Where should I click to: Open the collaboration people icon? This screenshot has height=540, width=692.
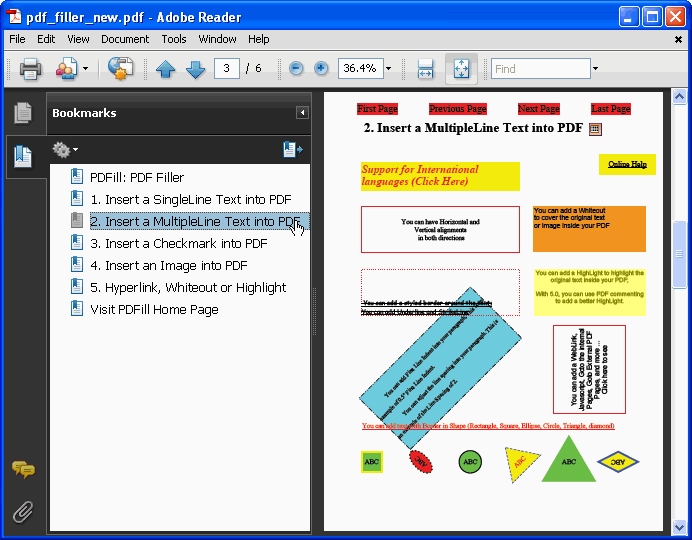pyautogui.click(x=67, y=69)
